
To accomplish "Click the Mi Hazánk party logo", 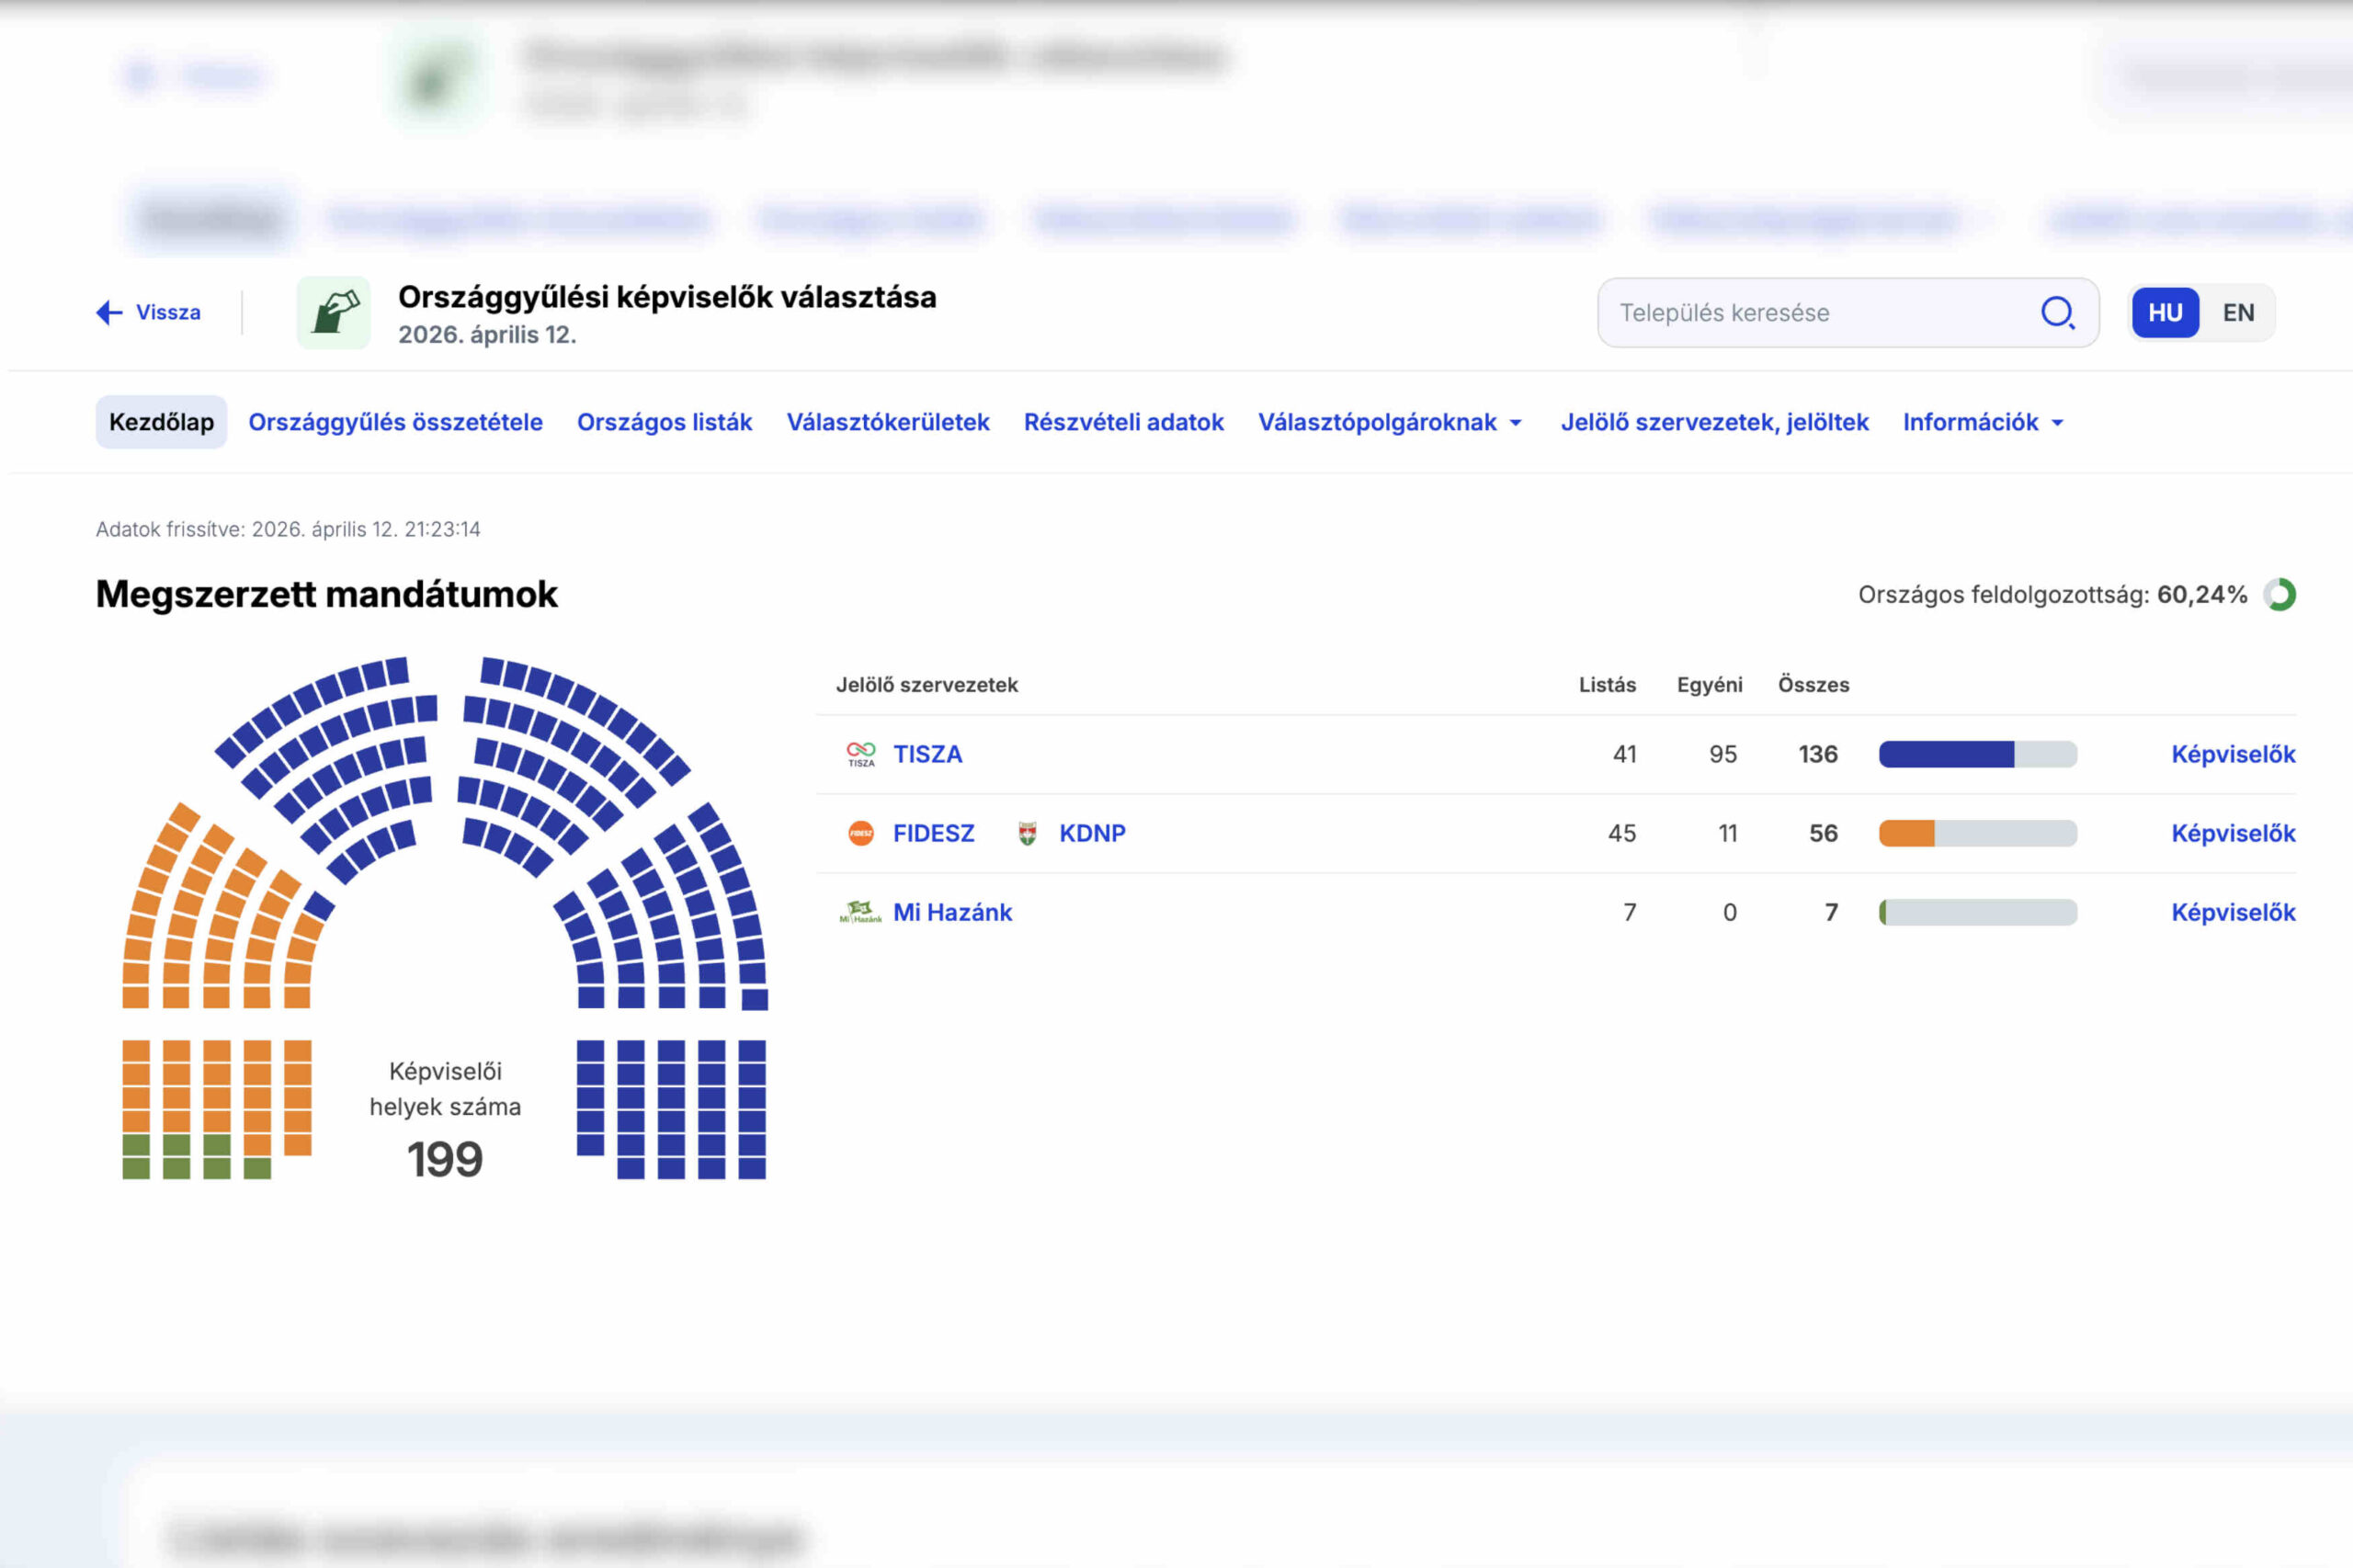I will coord(860,912).
